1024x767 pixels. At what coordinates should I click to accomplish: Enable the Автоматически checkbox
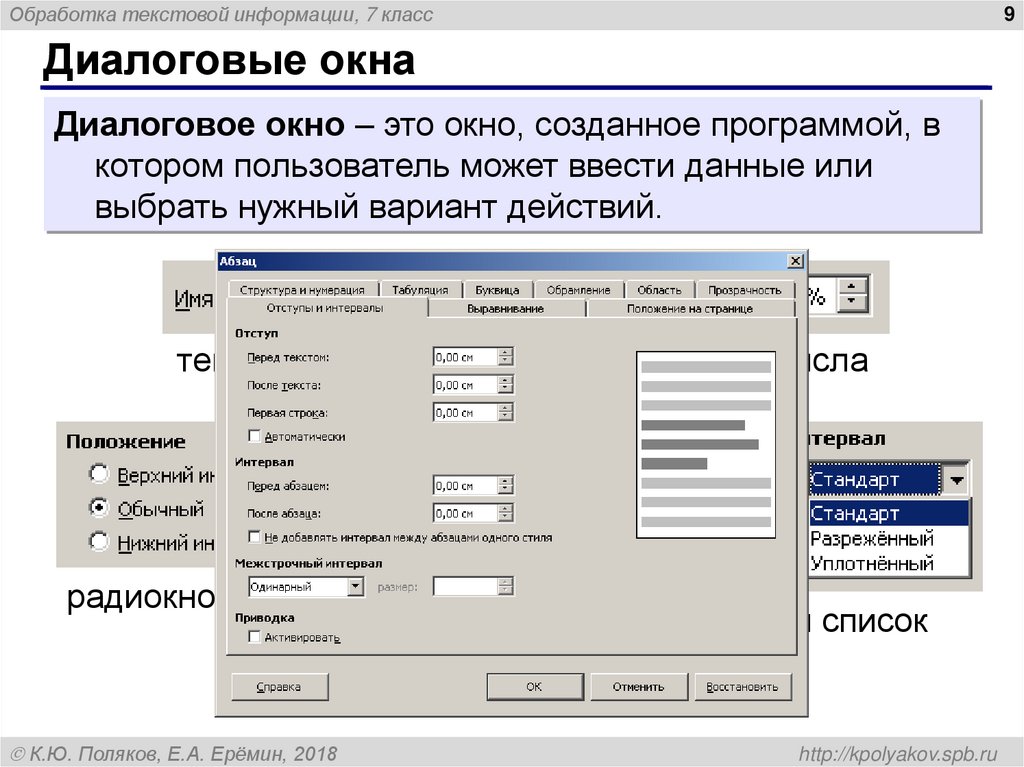(255, 436)
